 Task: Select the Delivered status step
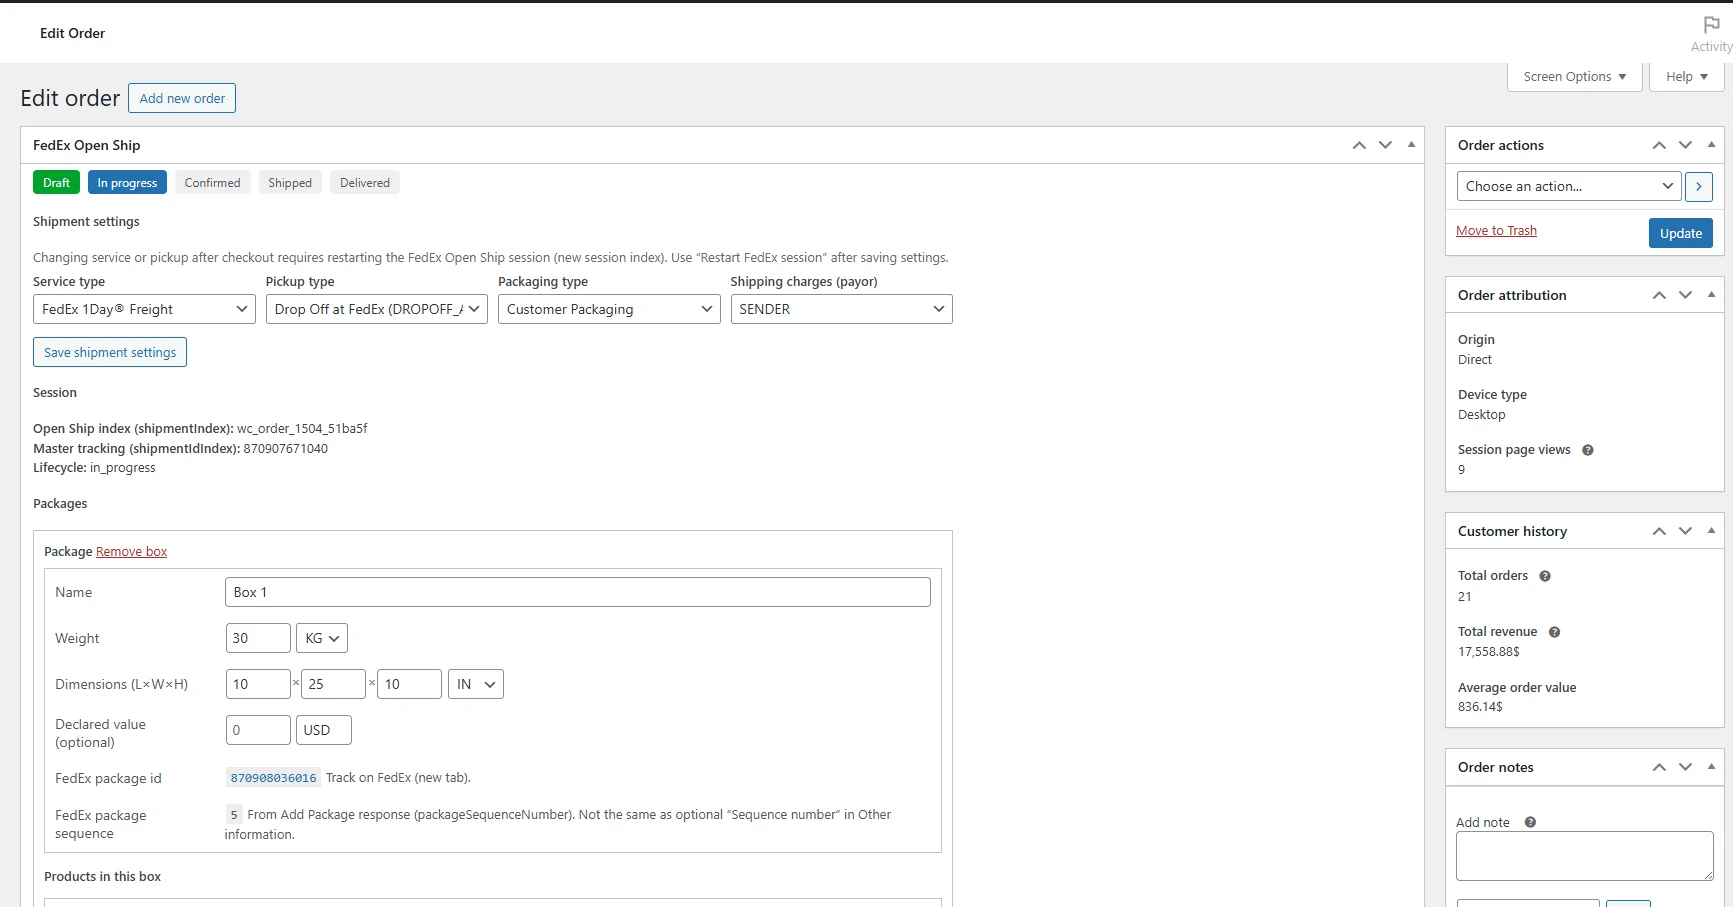pyautogui.click(x=365, y=183)
